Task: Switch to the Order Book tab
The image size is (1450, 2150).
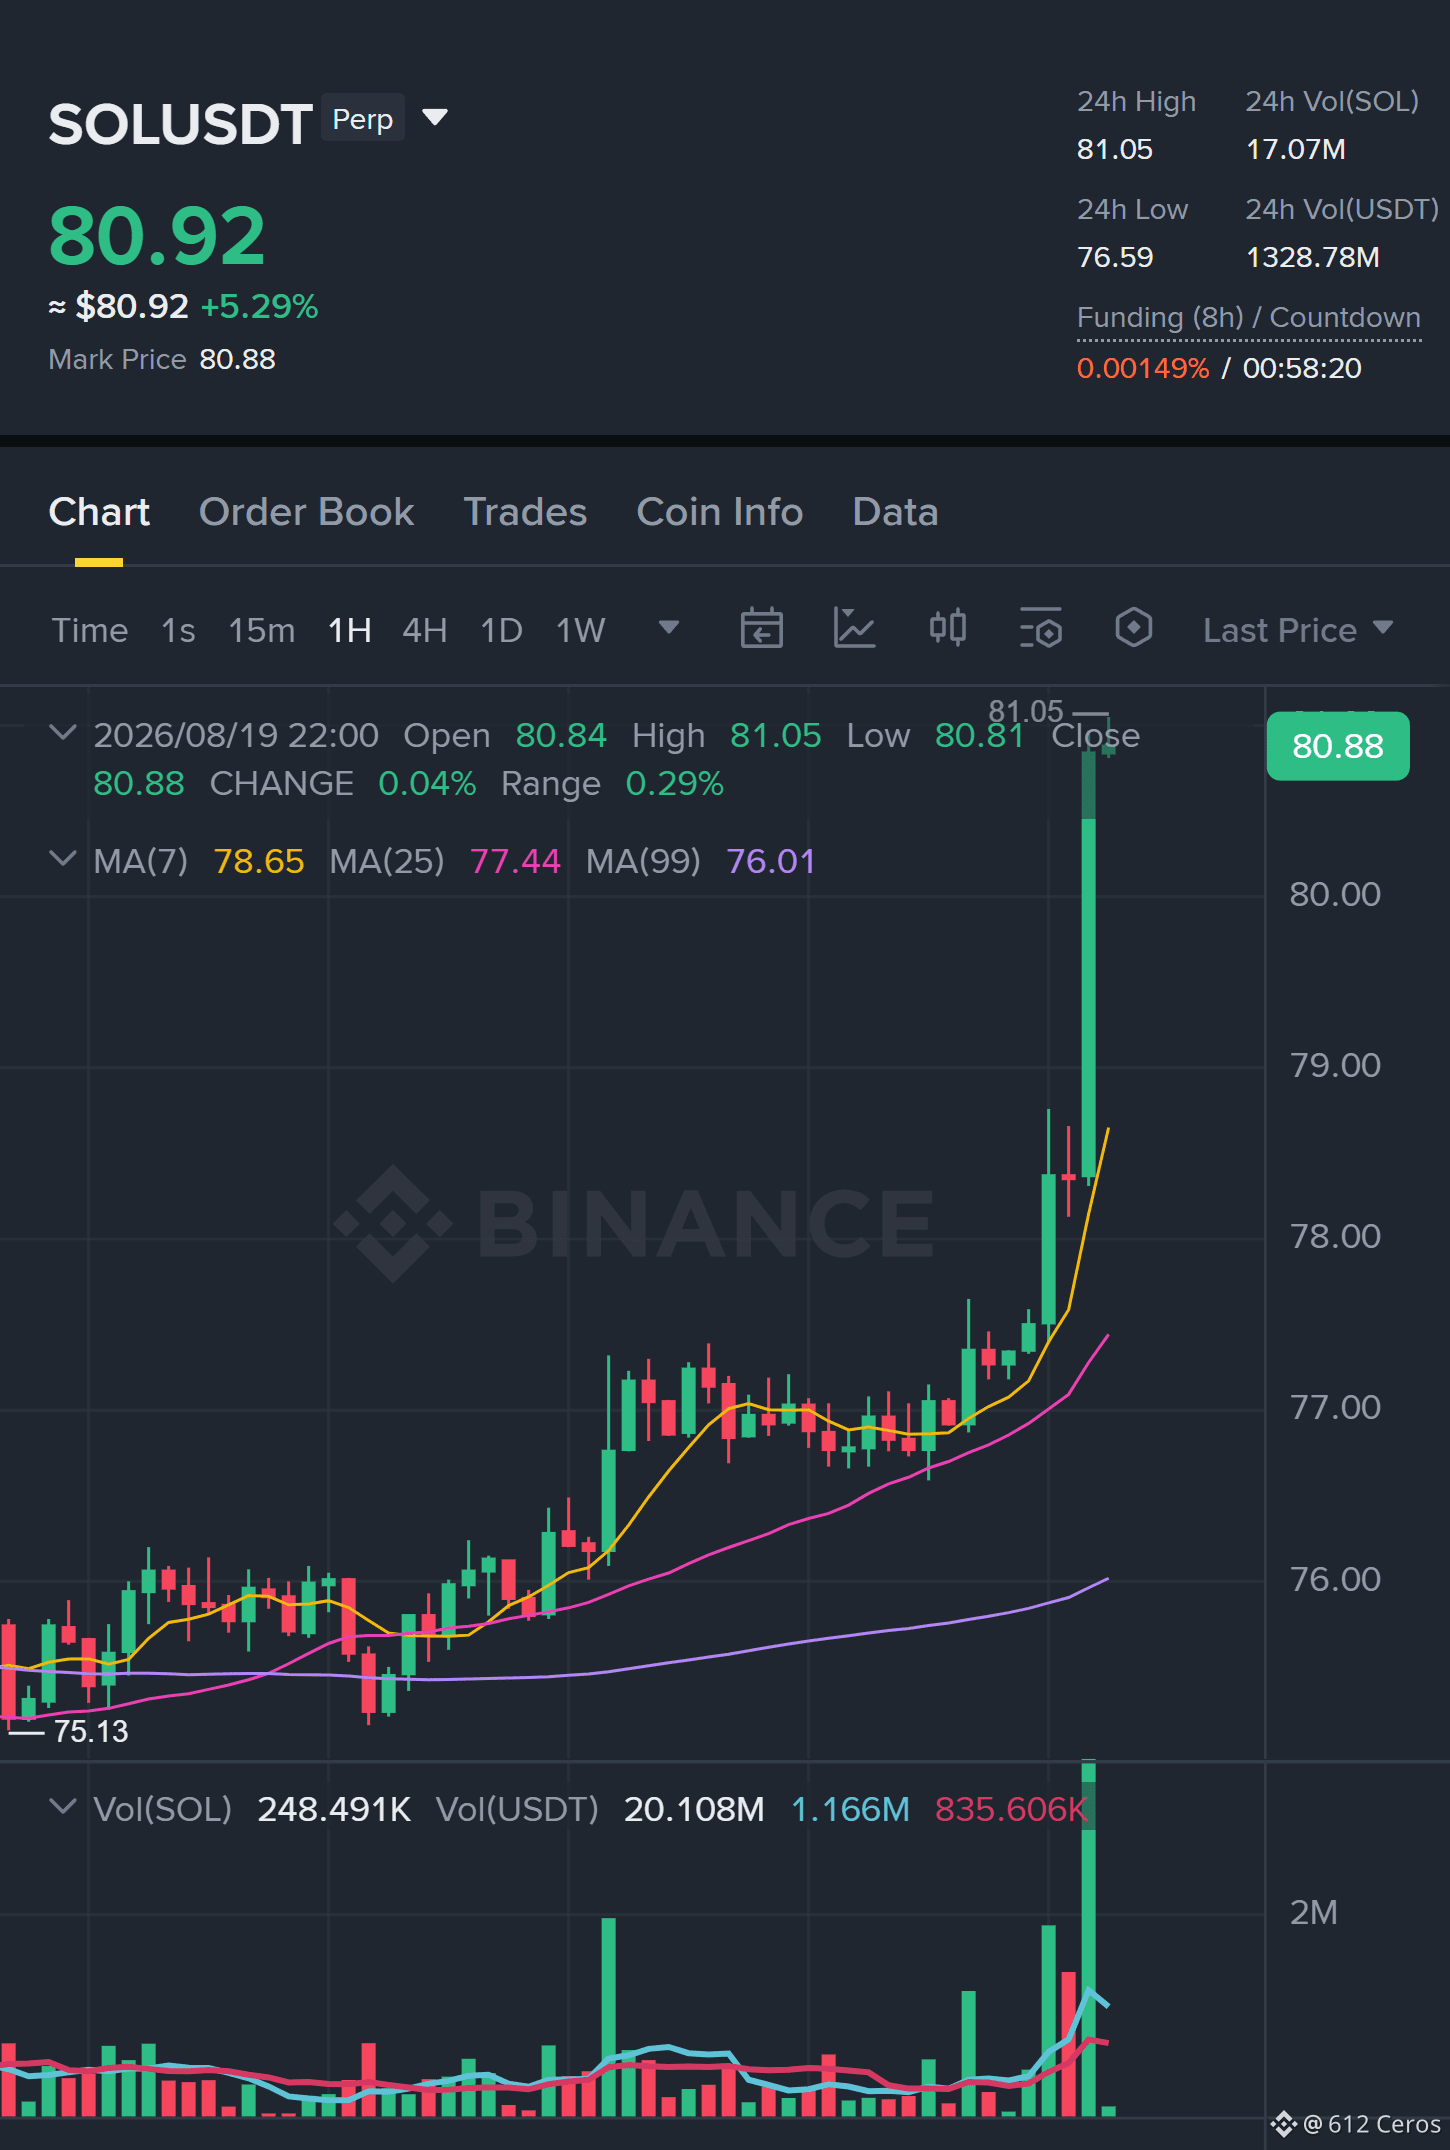Action: point(306,512)
